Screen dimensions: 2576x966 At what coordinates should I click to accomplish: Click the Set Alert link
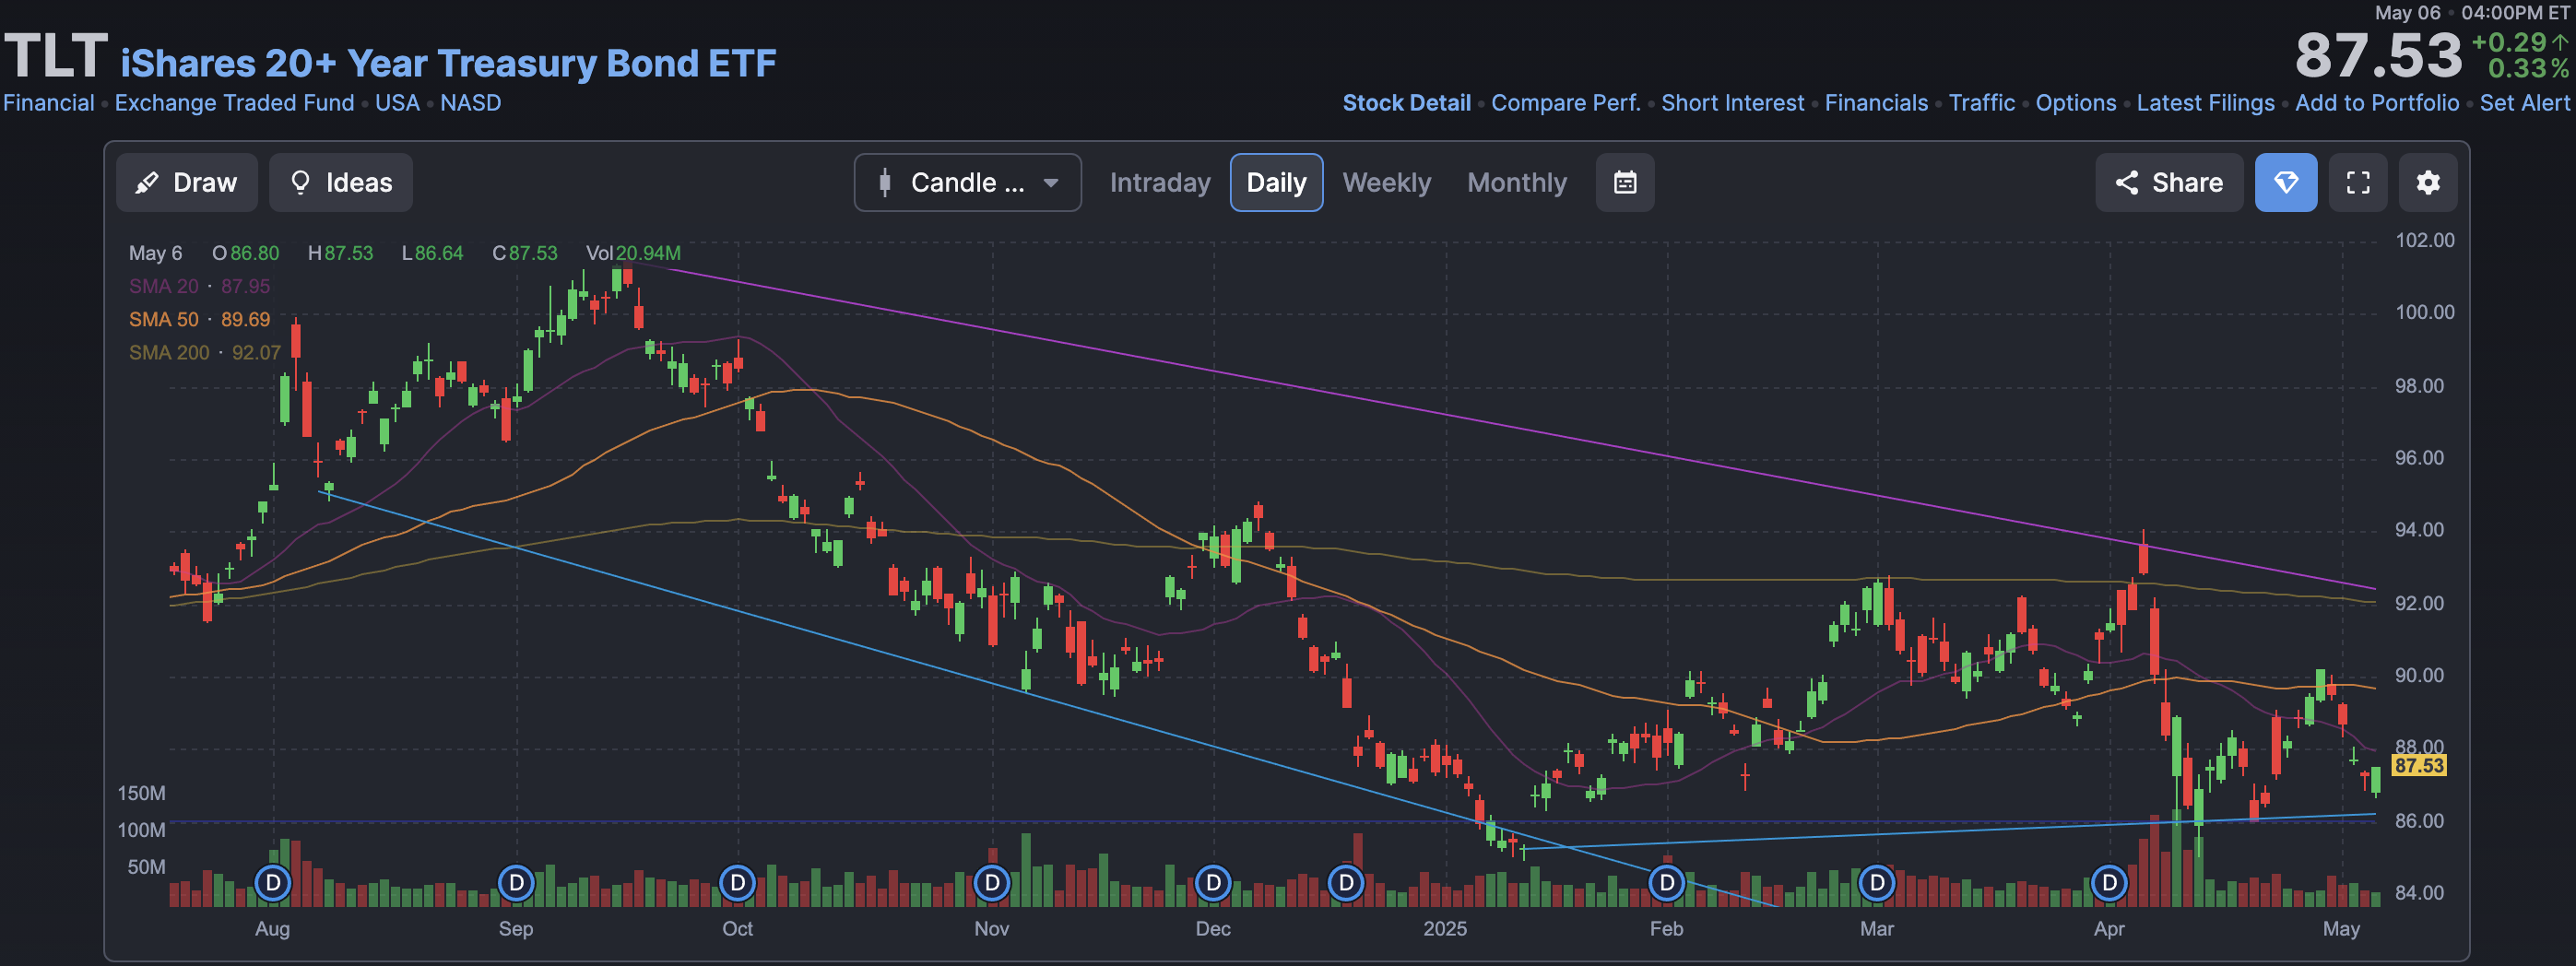pos(2524,103)
